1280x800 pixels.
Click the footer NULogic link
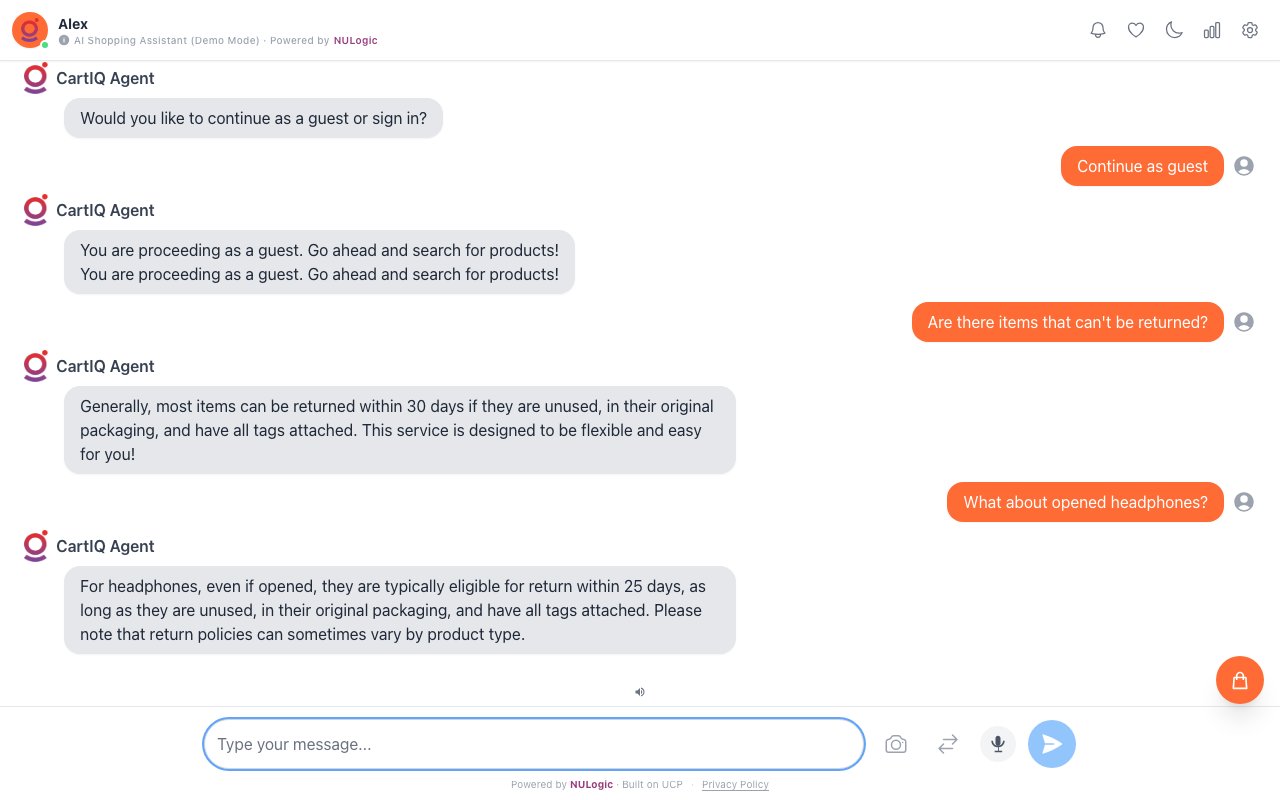(x=591, y=785)
